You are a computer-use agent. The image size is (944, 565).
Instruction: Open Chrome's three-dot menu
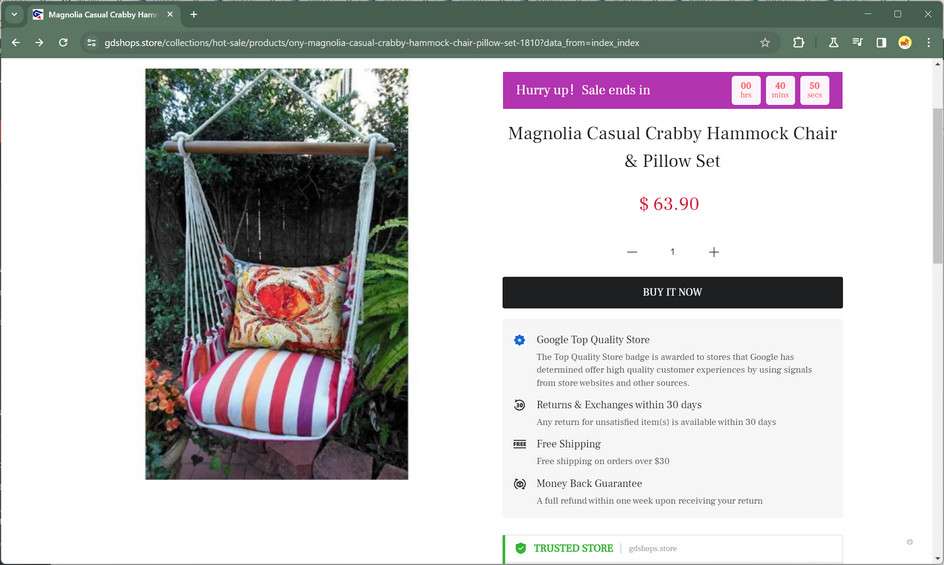click(928, 43)
